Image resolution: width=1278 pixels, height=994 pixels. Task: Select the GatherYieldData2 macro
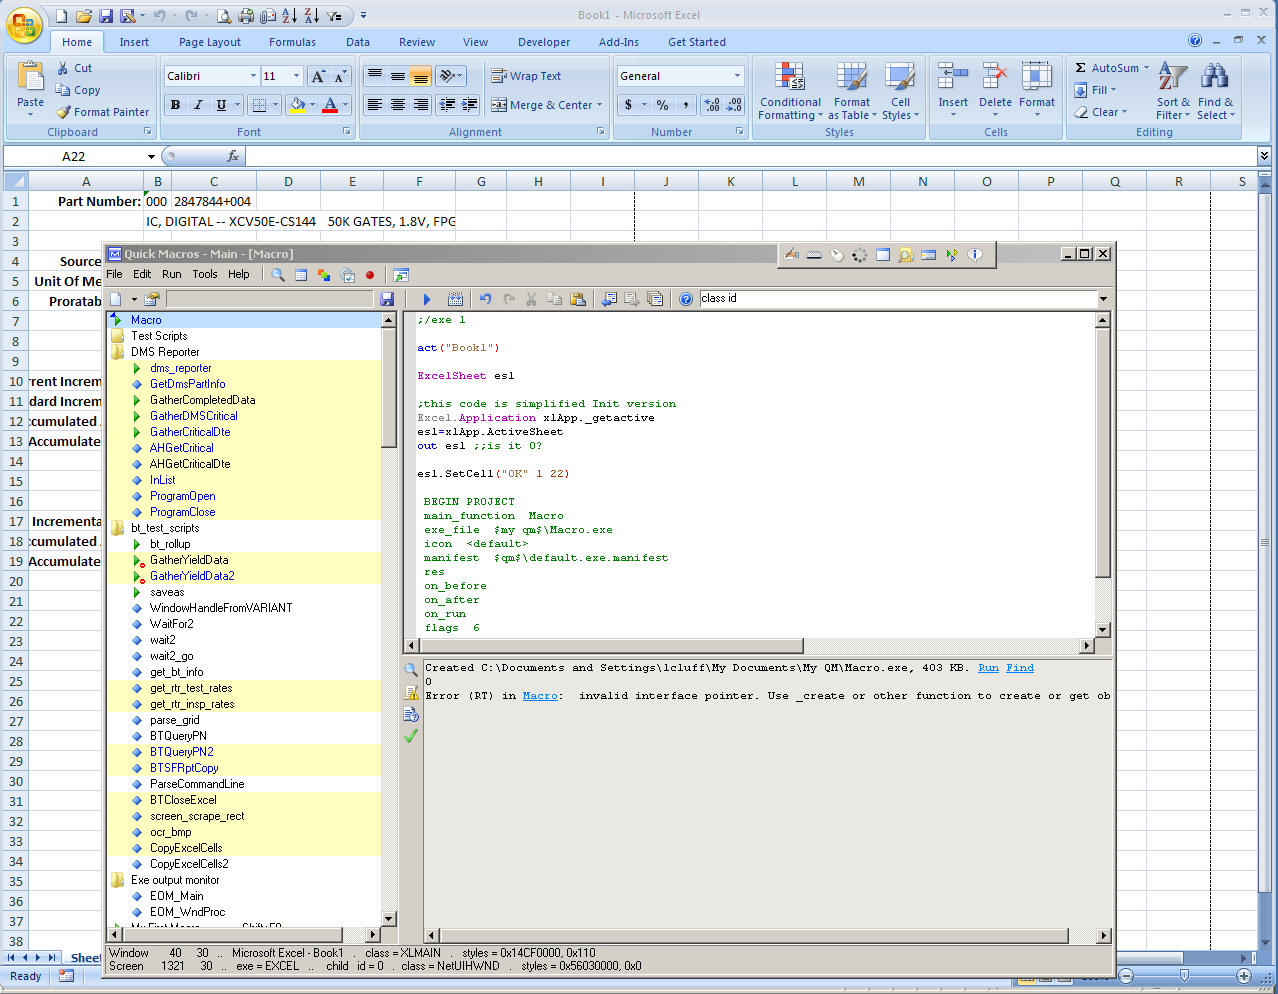pyautogui.click(x=192, y=576)
